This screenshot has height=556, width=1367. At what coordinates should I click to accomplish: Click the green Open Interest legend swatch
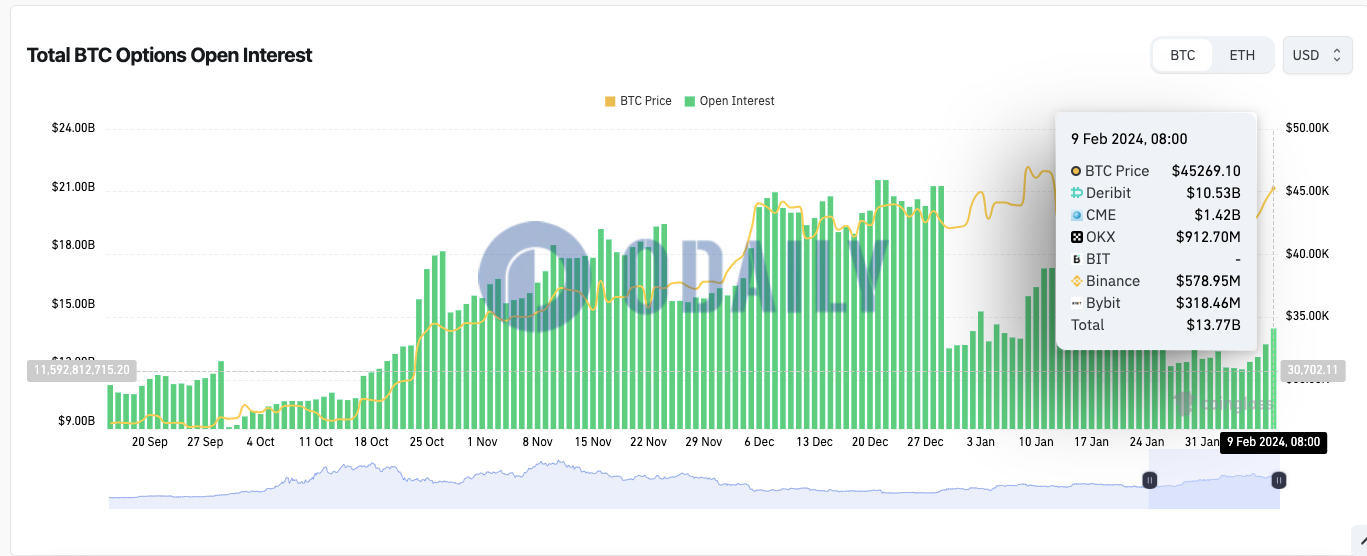click(690, 101)
